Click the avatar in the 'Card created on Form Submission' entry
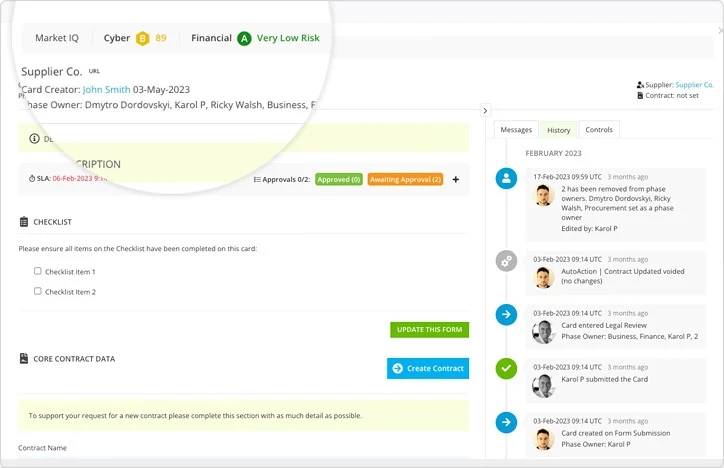724x468 pixels. click(544, 439)
